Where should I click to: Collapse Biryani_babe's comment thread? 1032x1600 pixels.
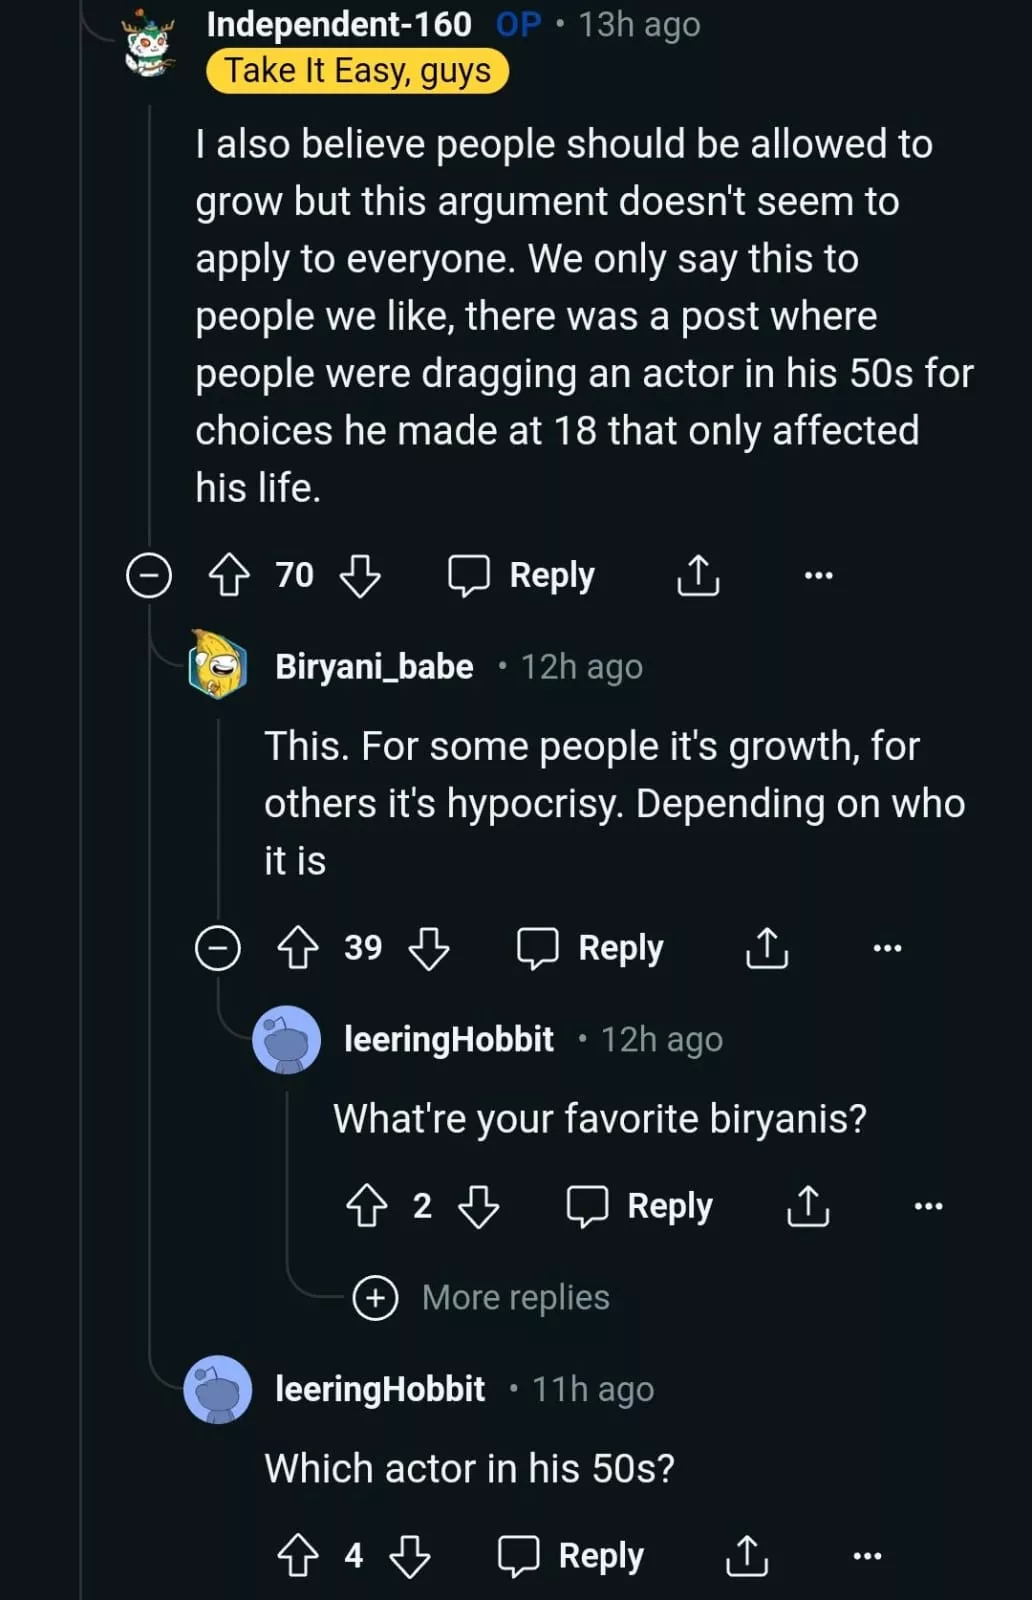(218, 948)
